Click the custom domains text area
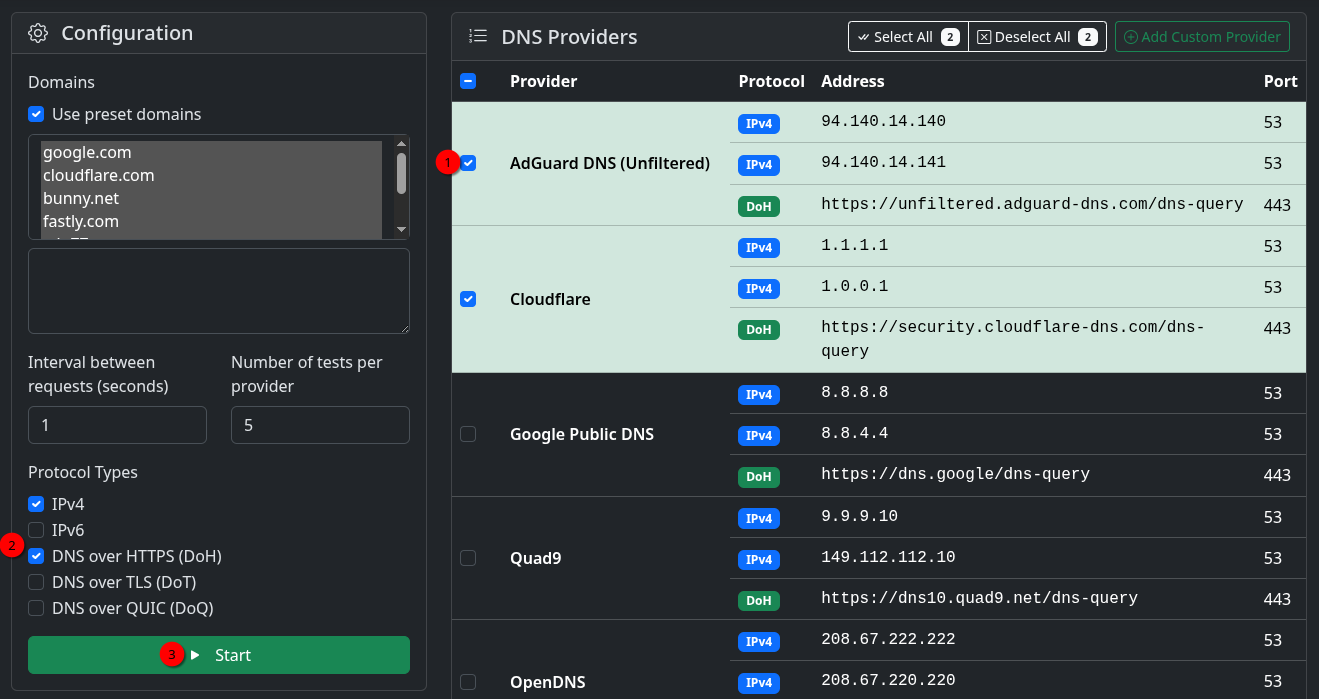The width and height of the screenshot is (1319, 699). point(219,291)
